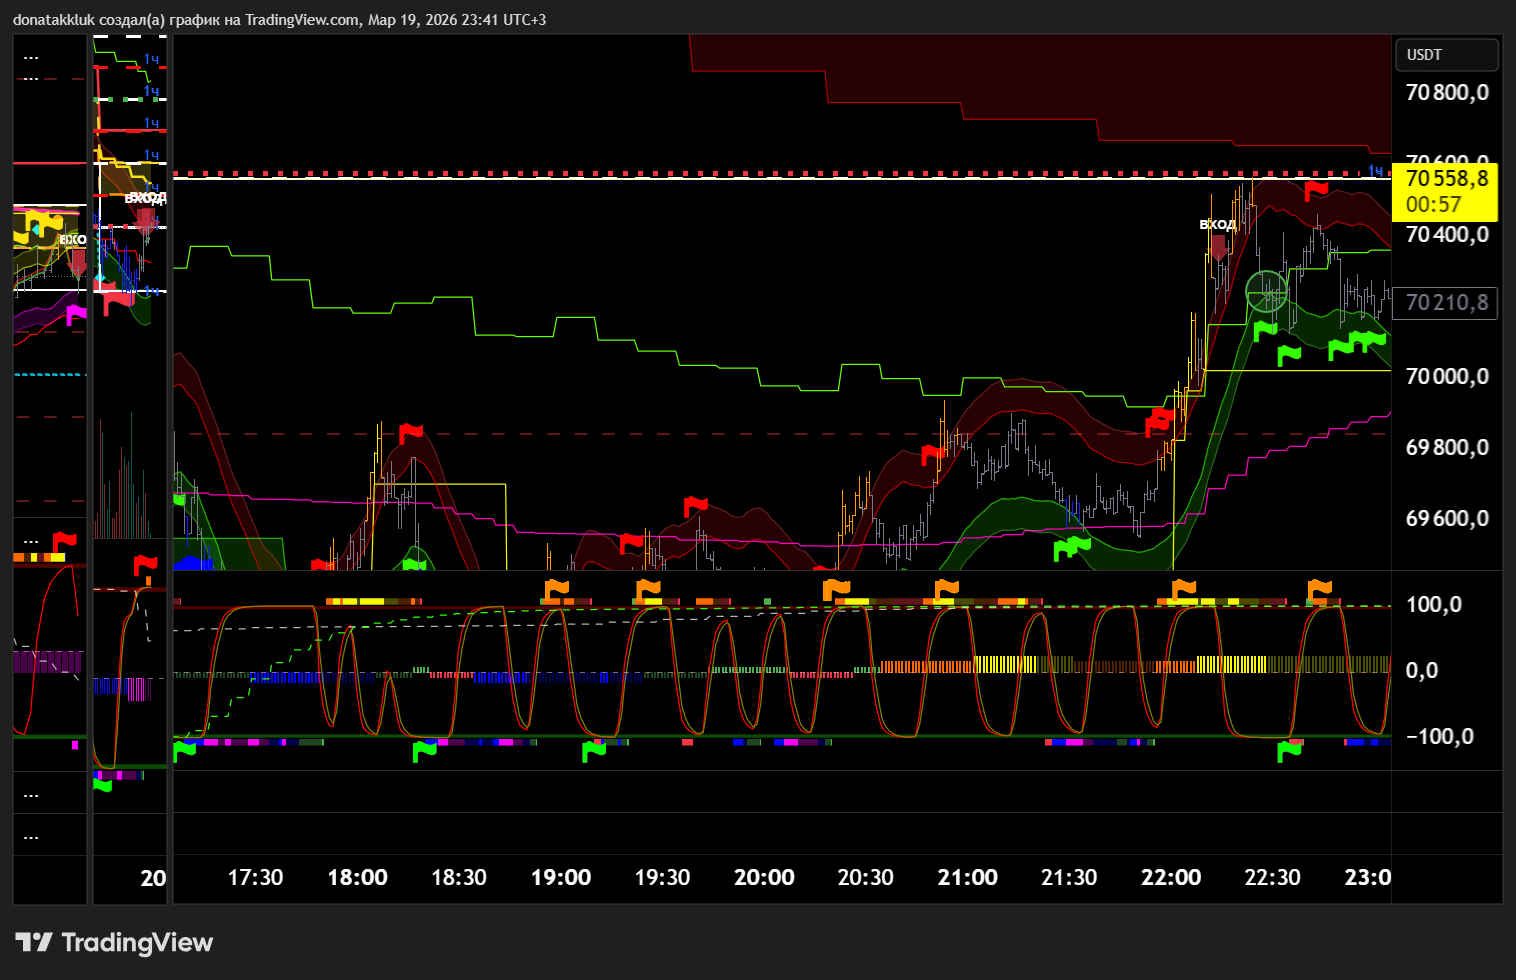Click the red down arrow under ВХОД in main chart
The width and height of the screenshot is (1516, 980).
1220,246
